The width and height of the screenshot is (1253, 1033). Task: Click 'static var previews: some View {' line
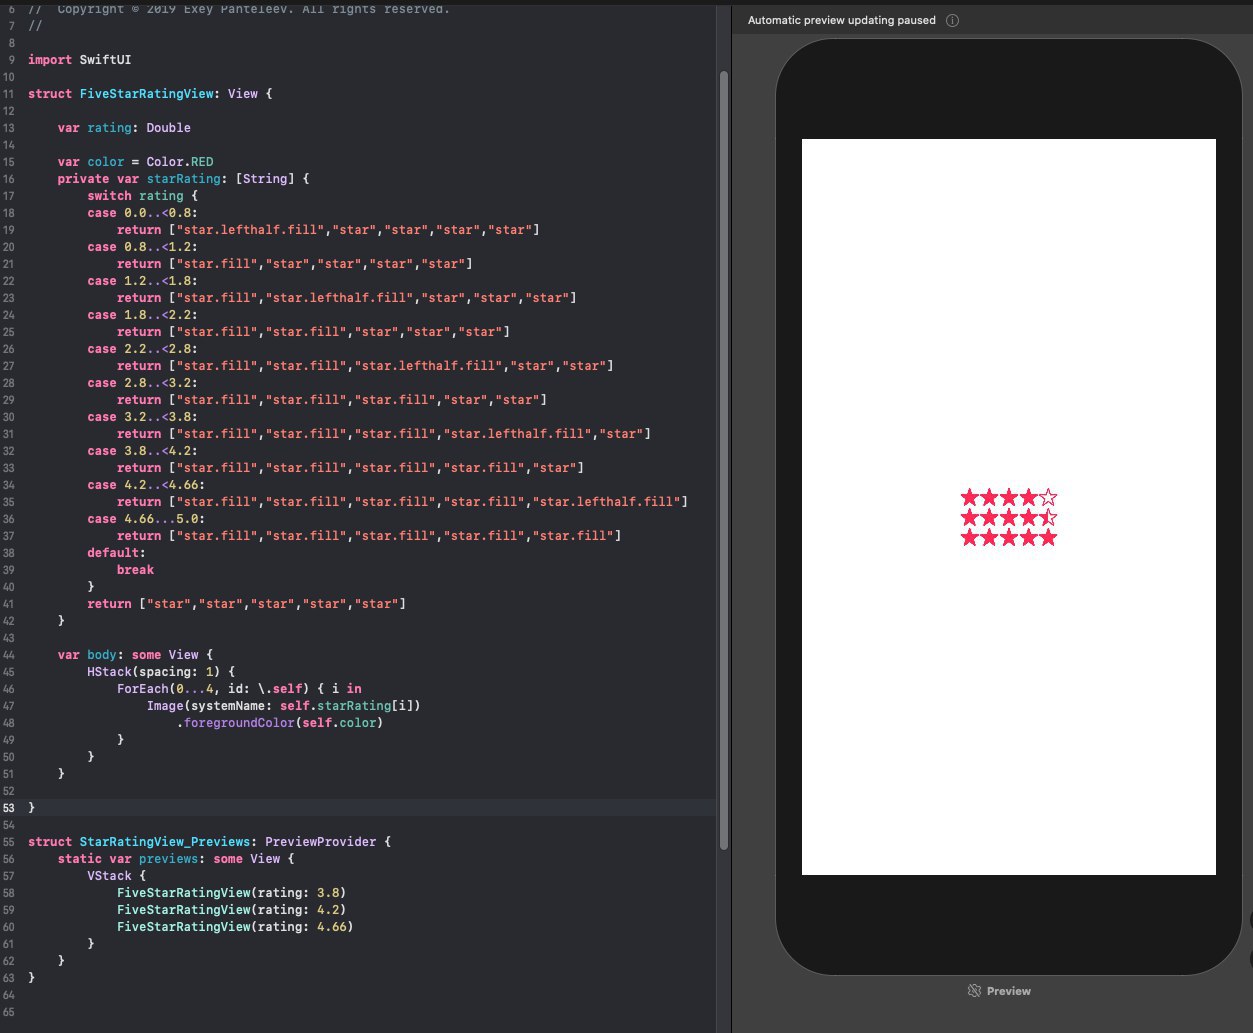tap(176, 859)
